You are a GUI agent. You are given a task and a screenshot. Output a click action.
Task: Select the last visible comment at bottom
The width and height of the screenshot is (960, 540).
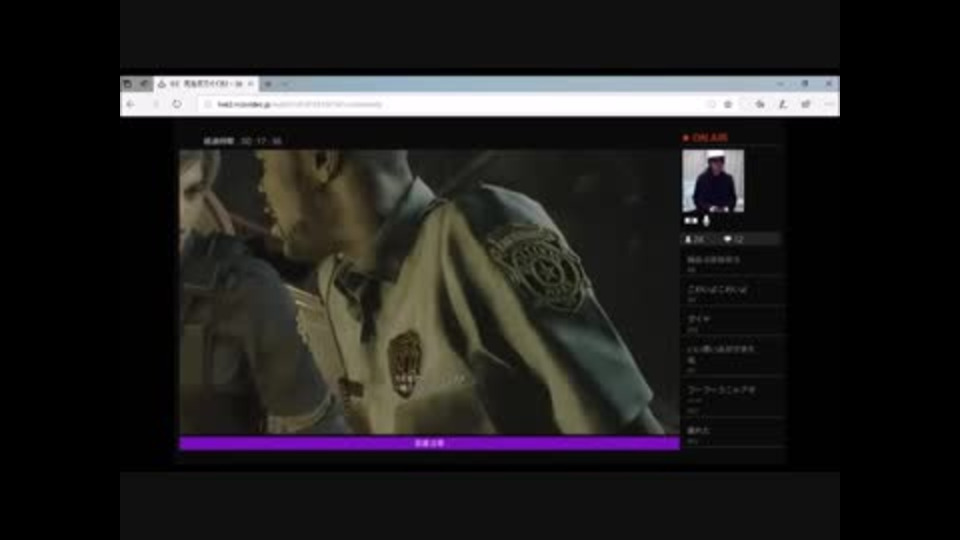pyautogui.click(x=732, y=434)
